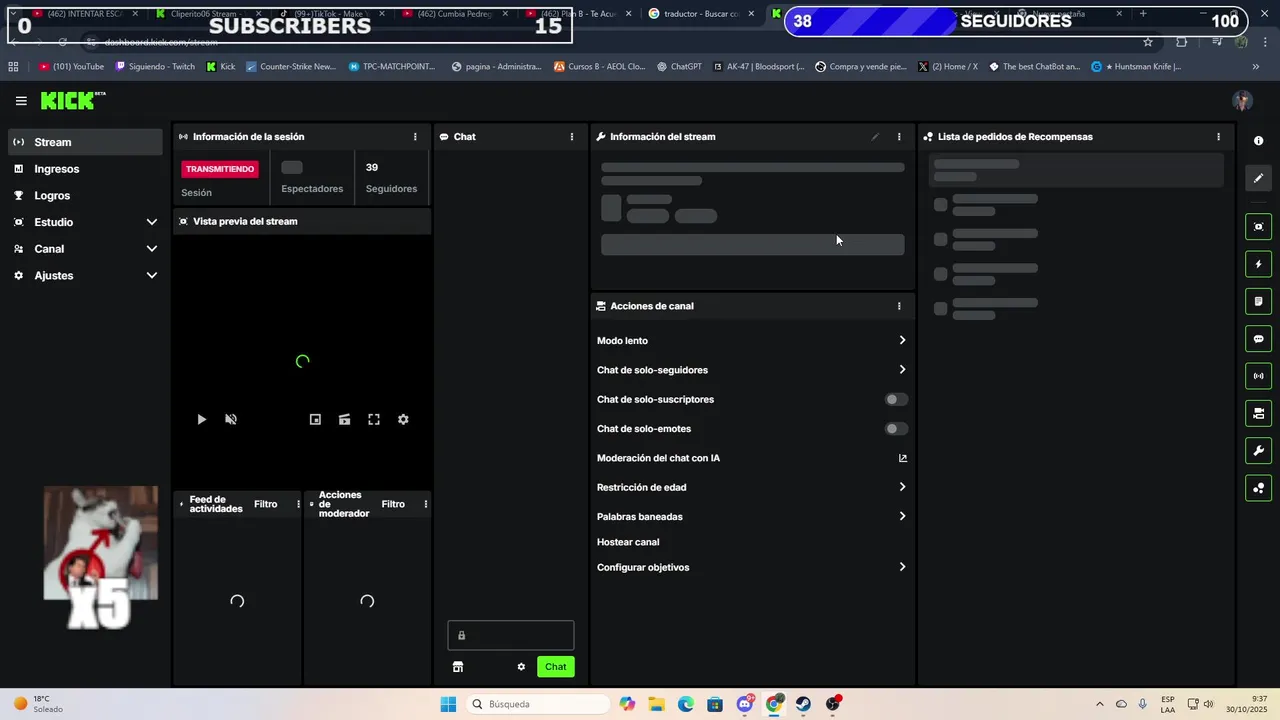1280x720 pixels.
Task: Open Acciones de moderador three-dot menu
Action: tap(425, 504)
